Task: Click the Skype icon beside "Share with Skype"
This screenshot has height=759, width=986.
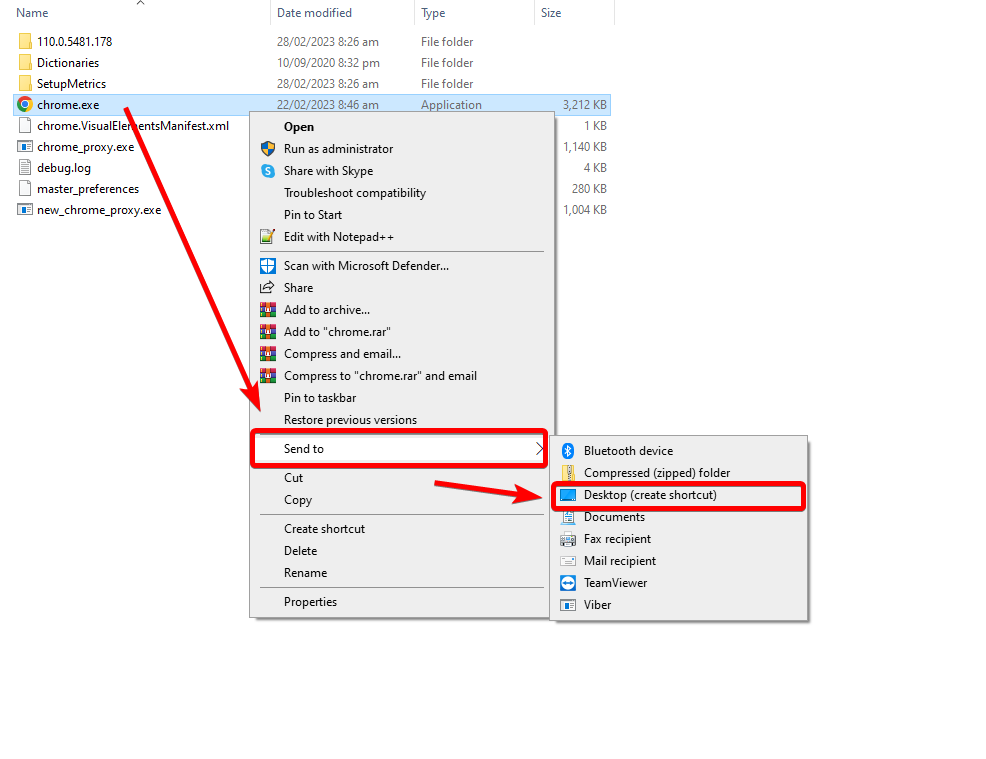Action: pyautogui.click(x=266, y=170)
